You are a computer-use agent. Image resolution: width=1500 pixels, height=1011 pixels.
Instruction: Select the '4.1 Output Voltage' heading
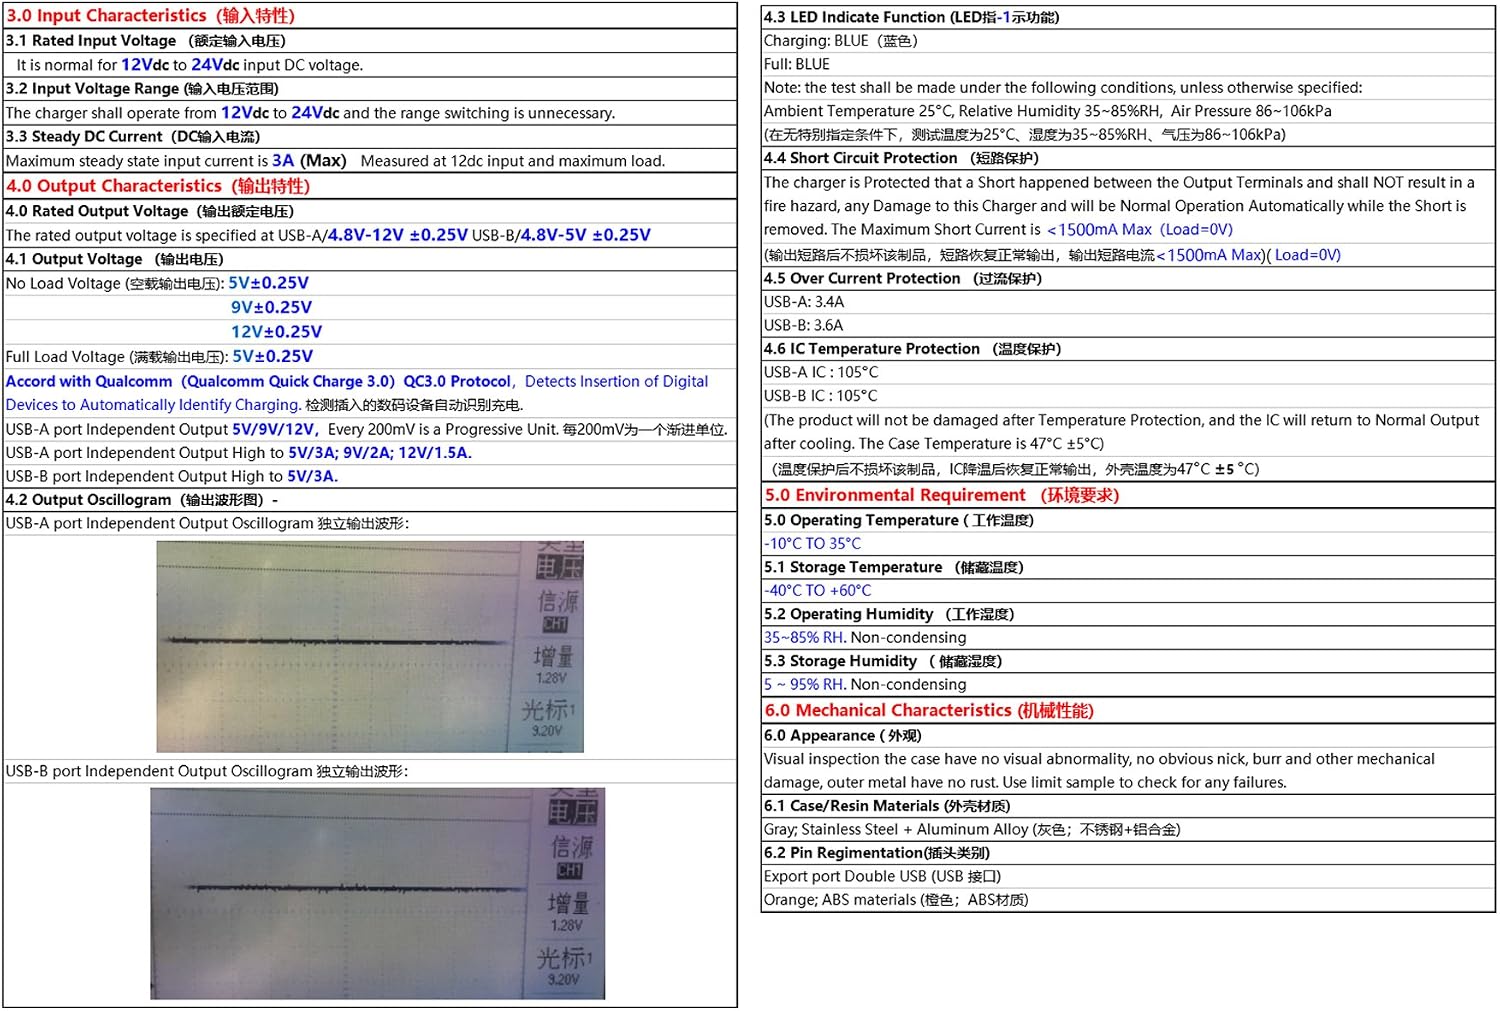tap(115, 259)
